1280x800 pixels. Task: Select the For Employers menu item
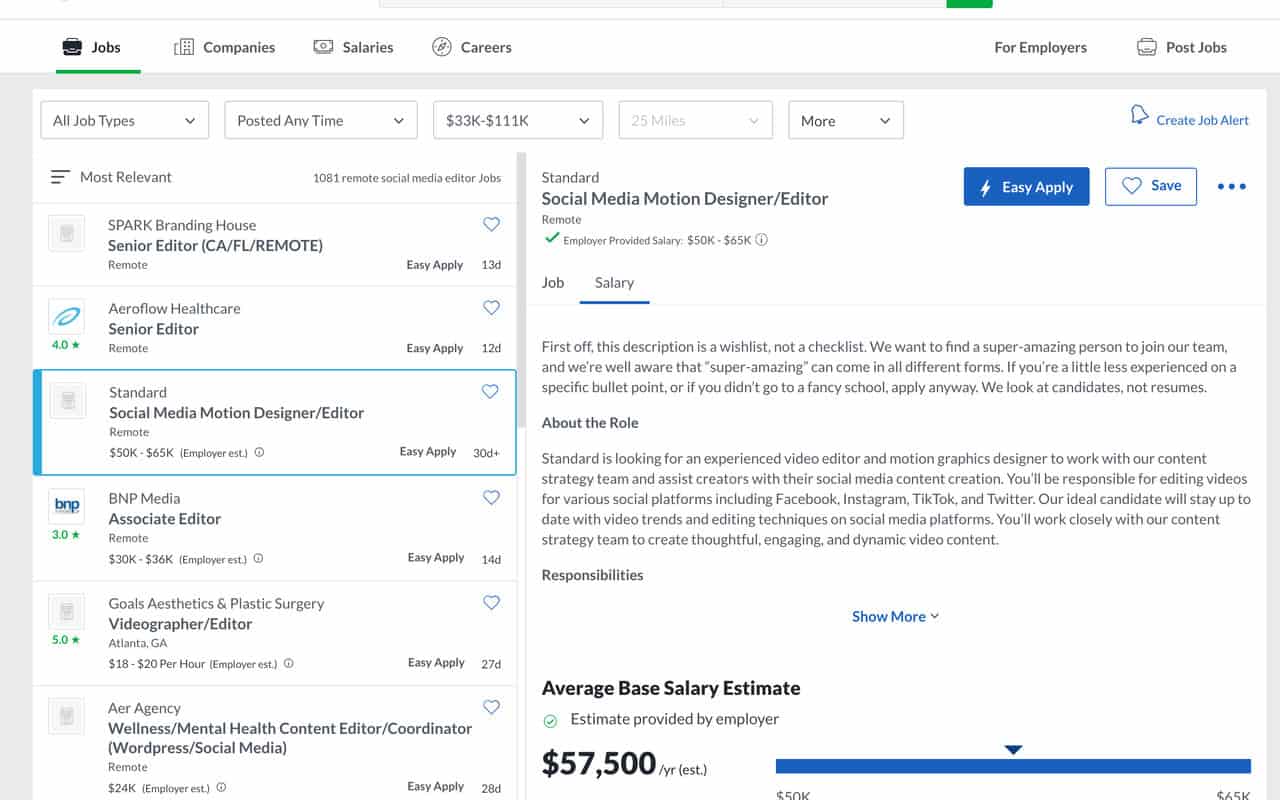pos(1040,46)
